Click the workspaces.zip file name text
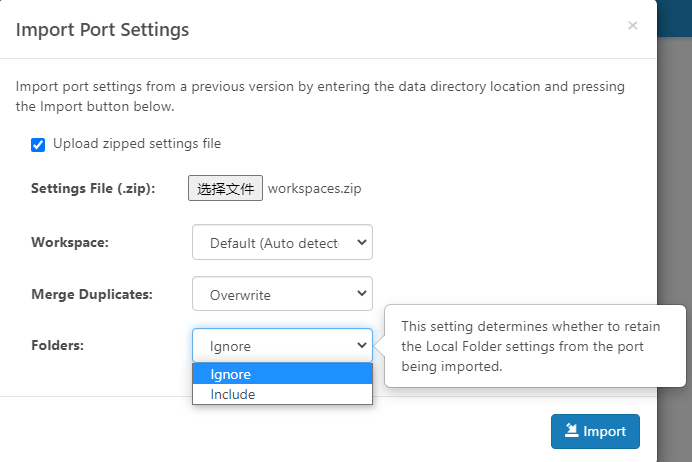The height and width of the screenshot is (462, 692). click(314, 188)
